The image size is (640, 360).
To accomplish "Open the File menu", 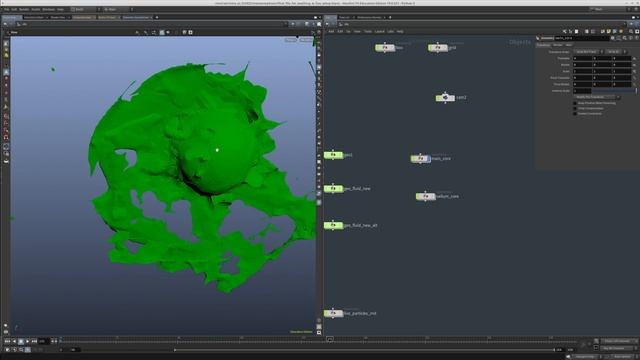I will pos(7,9).
